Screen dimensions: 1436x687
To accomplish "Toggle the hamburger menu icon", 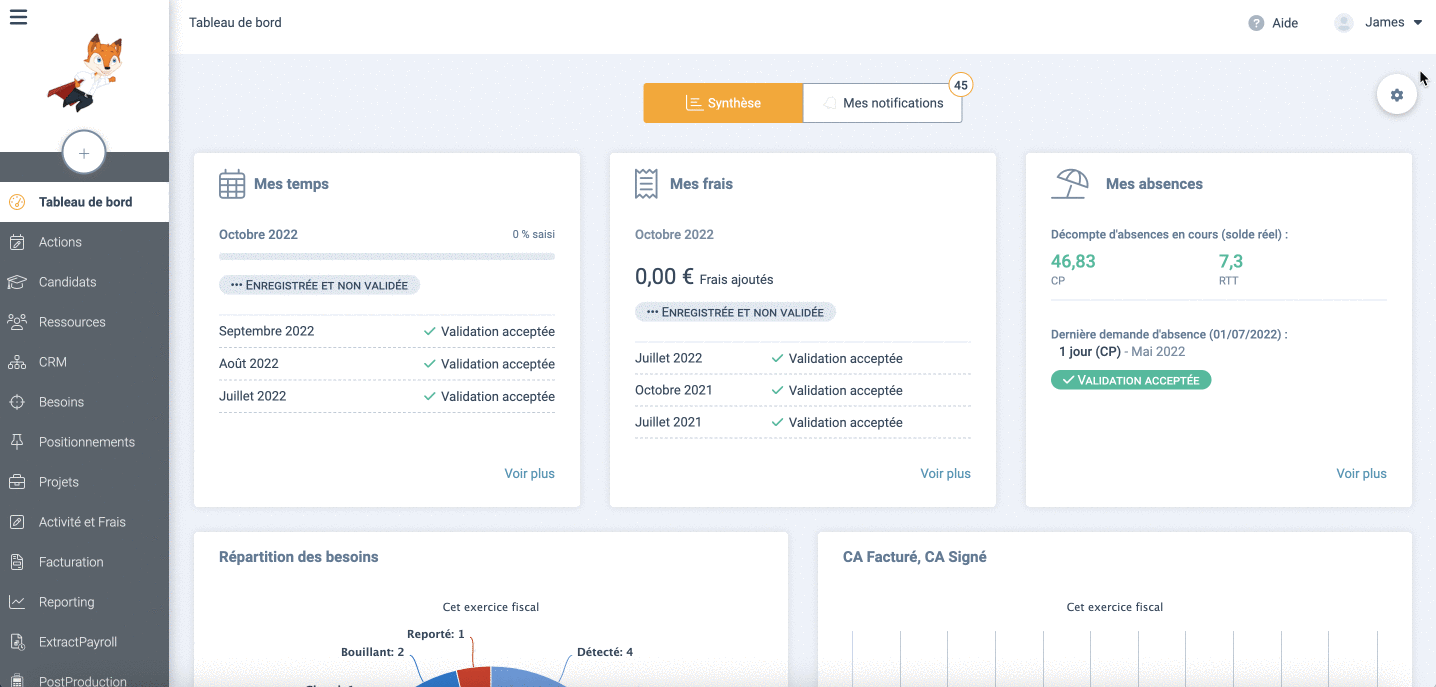I will pos(18,17).
